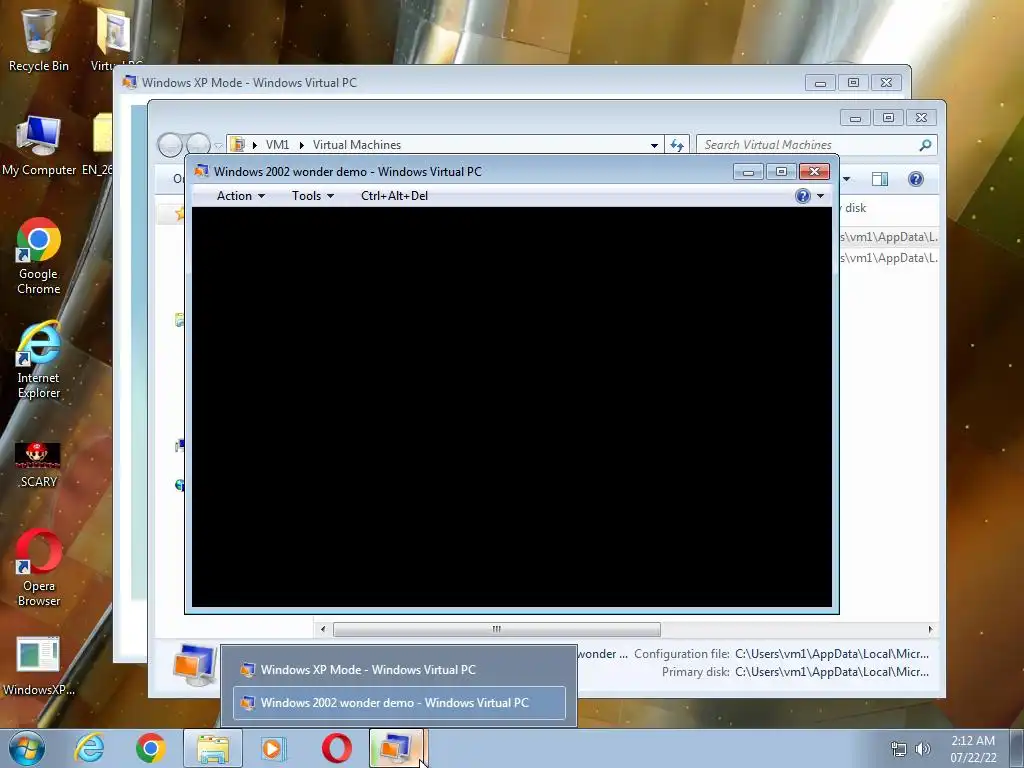
Task: Open Windows Media Player taskbar icon
Action: coord(273,748)
